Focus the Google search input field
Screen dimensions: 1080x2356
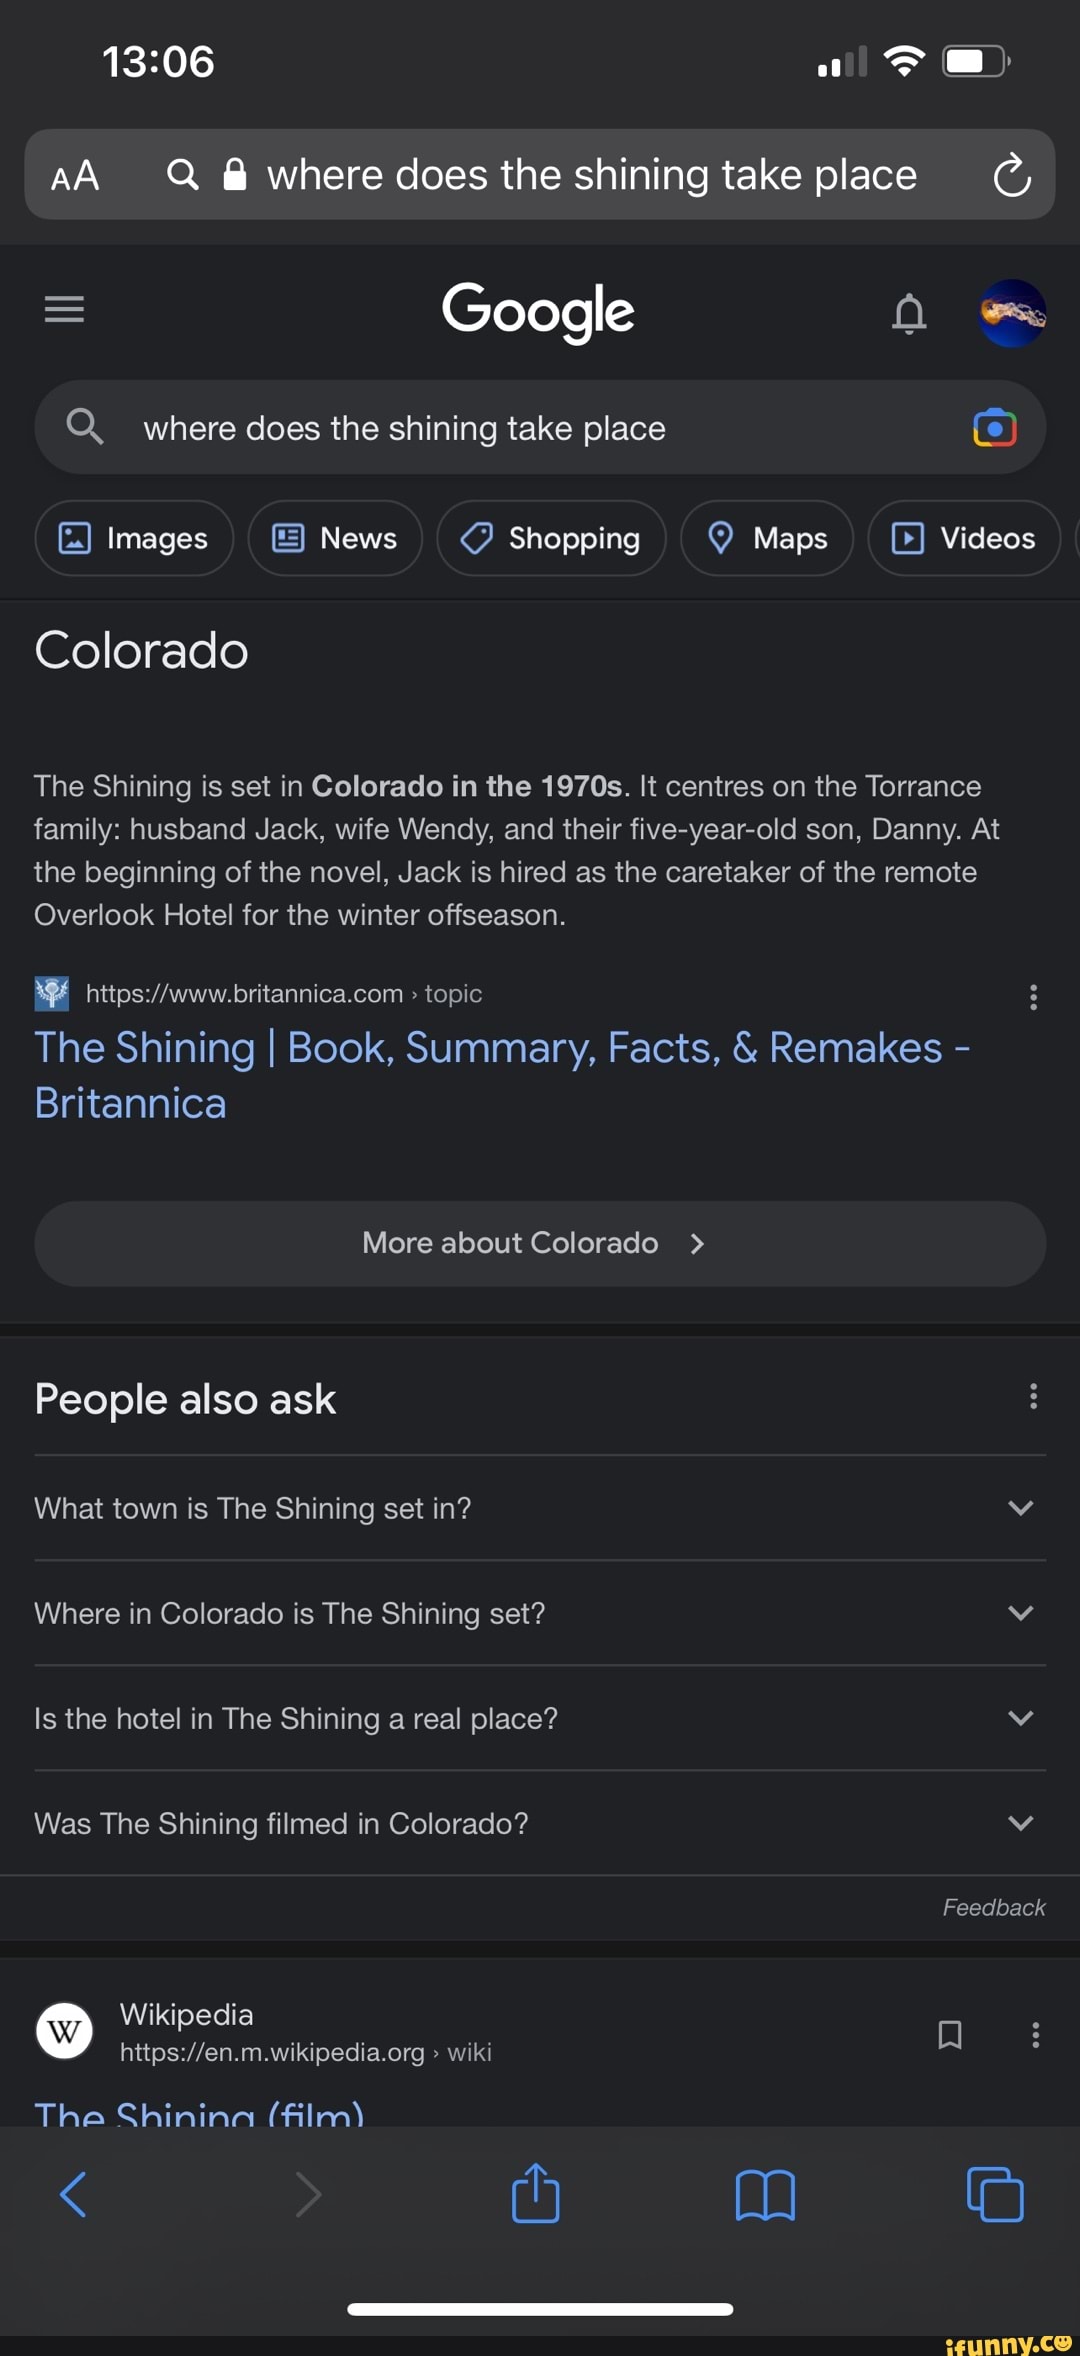click(x=500, y=428)
